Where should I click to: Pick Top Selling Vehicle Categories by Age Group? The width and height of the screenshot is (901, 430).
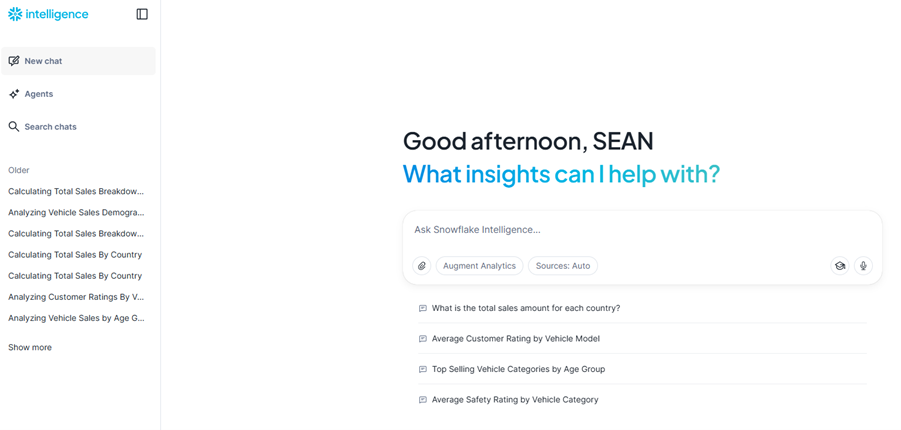click(518, 369)
